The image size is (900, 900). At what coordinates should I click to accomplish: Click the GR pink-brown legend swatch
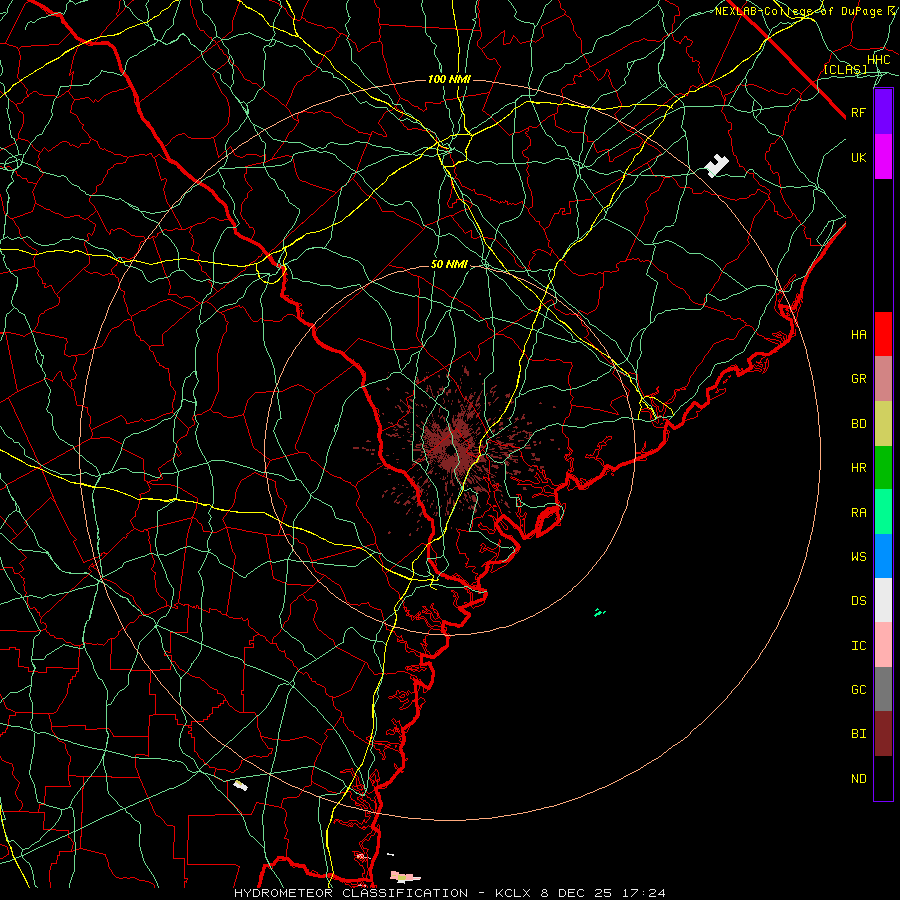pyautogui.click(x=883, y=378)
